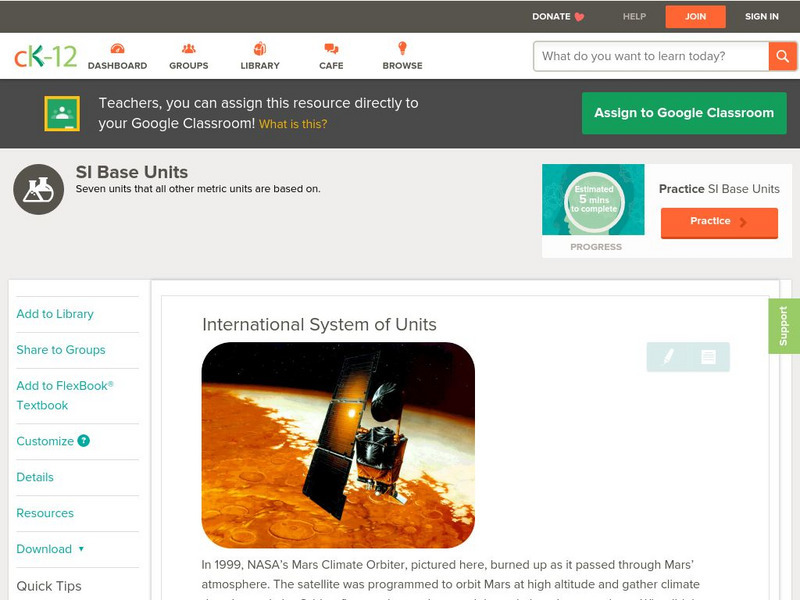Open the HELP link in top bar
Screen dimensions: 800x600
point(634,17)
